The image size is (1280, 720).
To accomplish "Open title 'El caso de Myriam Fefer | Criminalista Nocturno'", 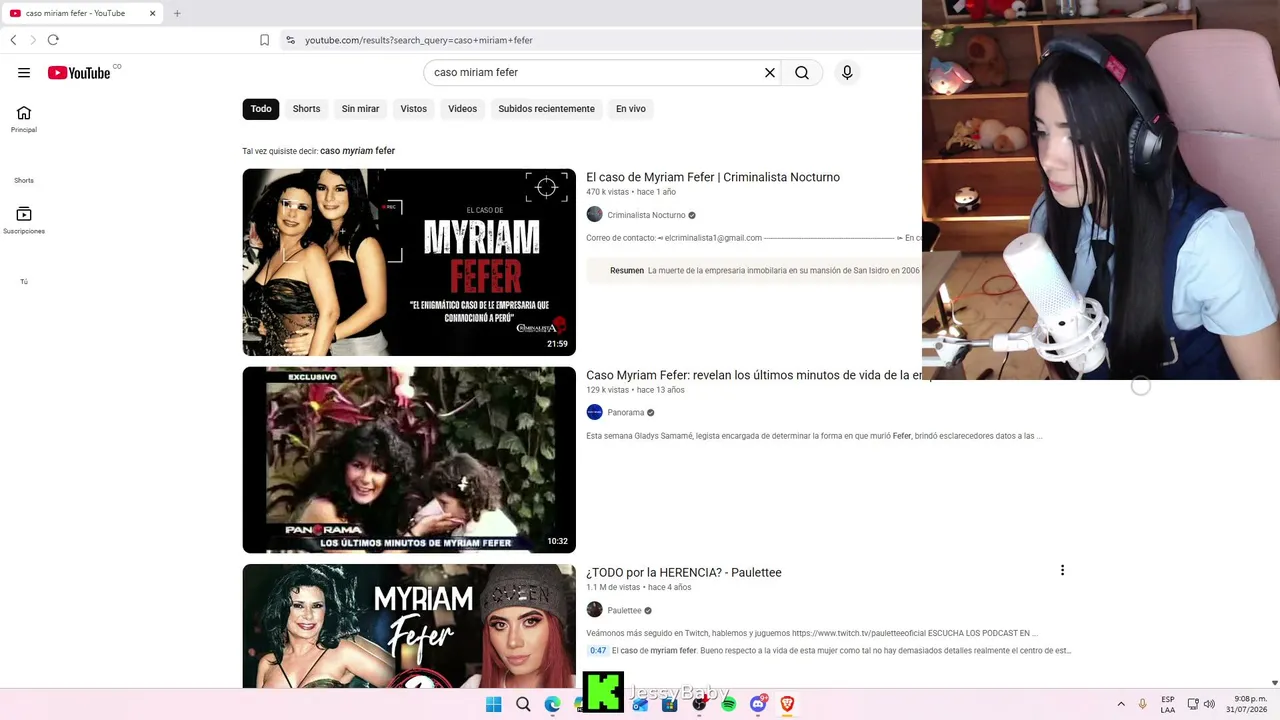I will [x=713, y=177].
